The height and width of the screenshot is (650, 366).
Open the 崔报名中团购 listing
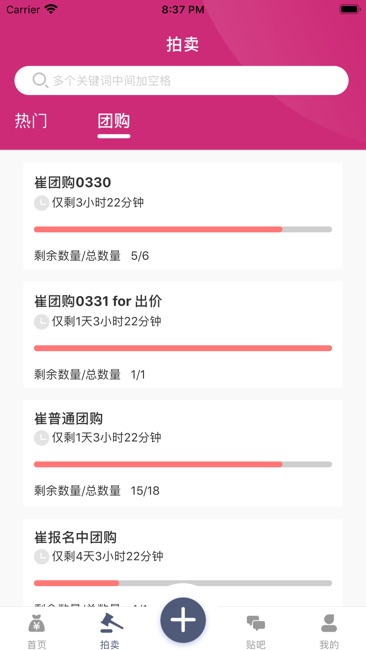tap(183, 563)
